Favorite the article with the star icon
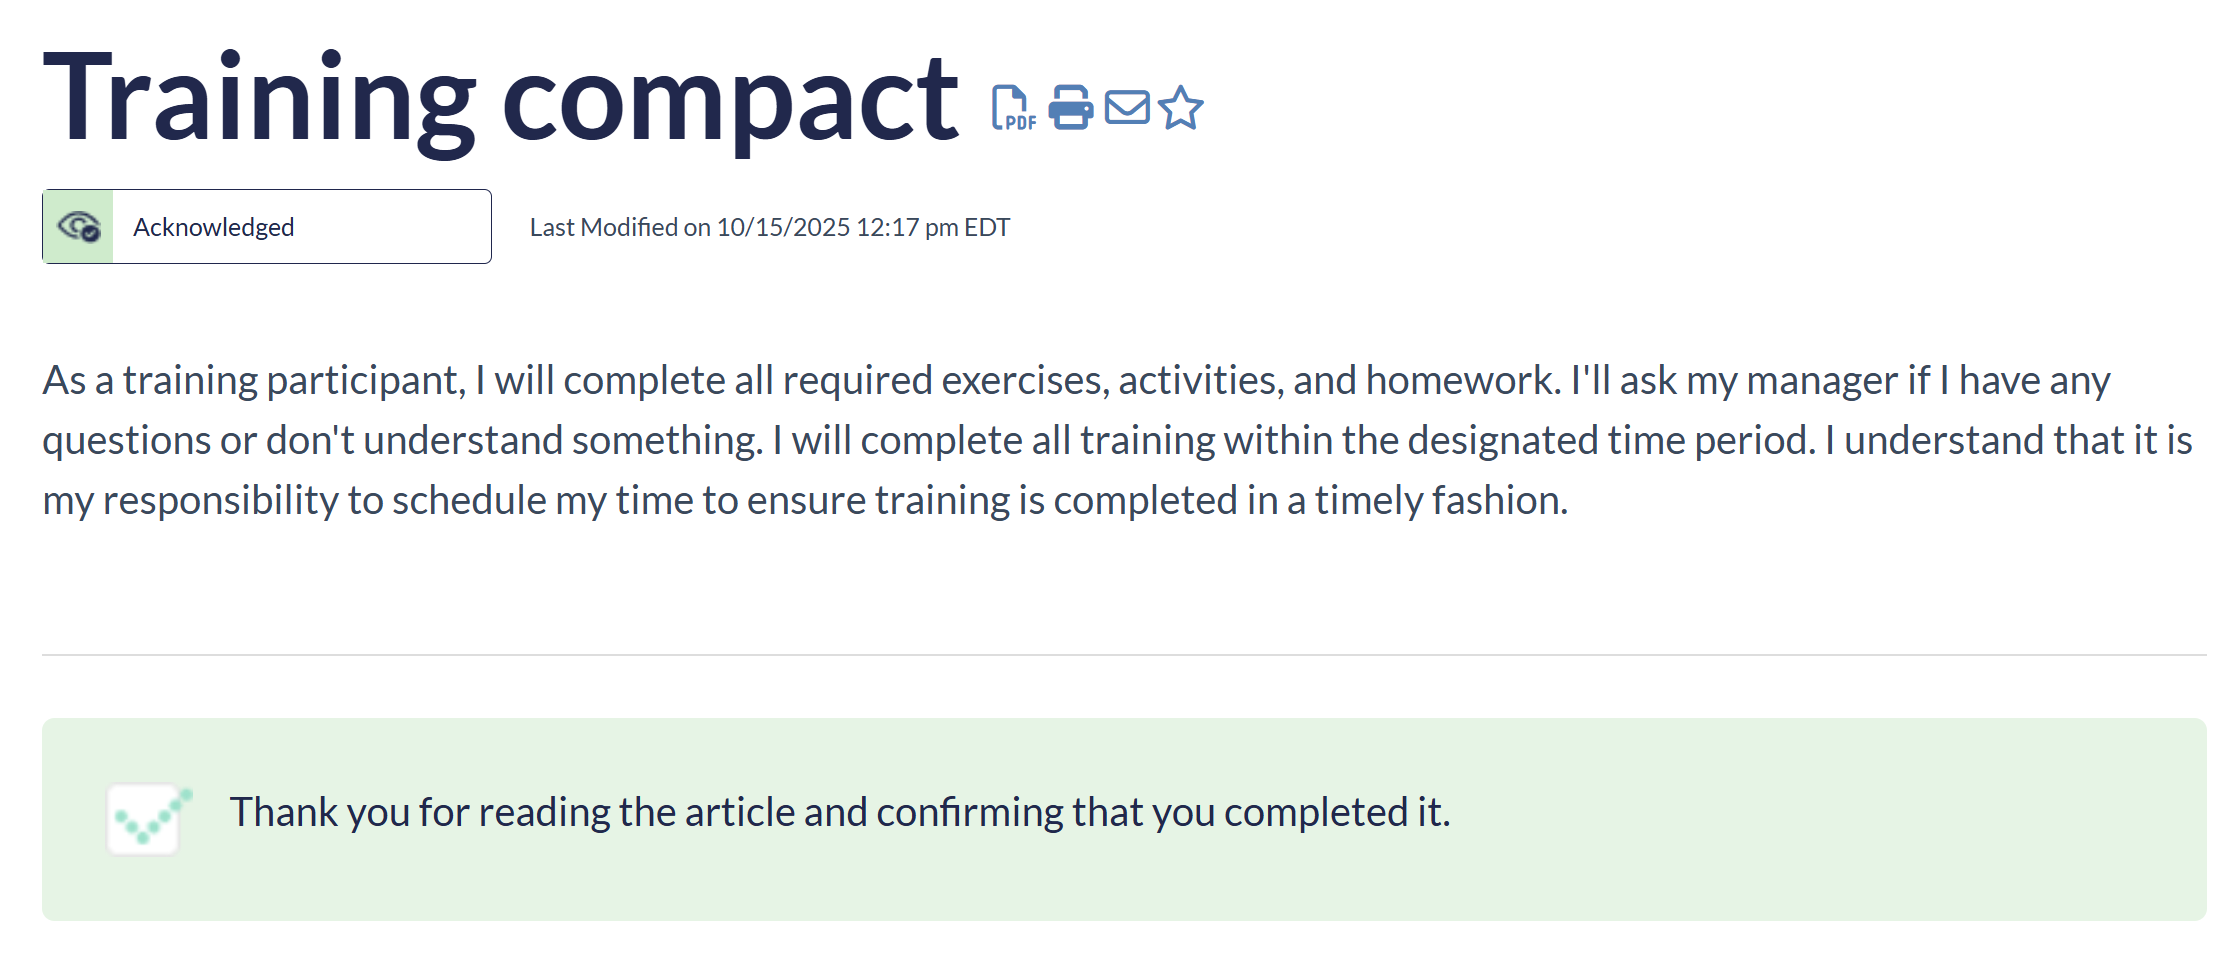Screen dimensions: 2229x966 point(1181,108)
